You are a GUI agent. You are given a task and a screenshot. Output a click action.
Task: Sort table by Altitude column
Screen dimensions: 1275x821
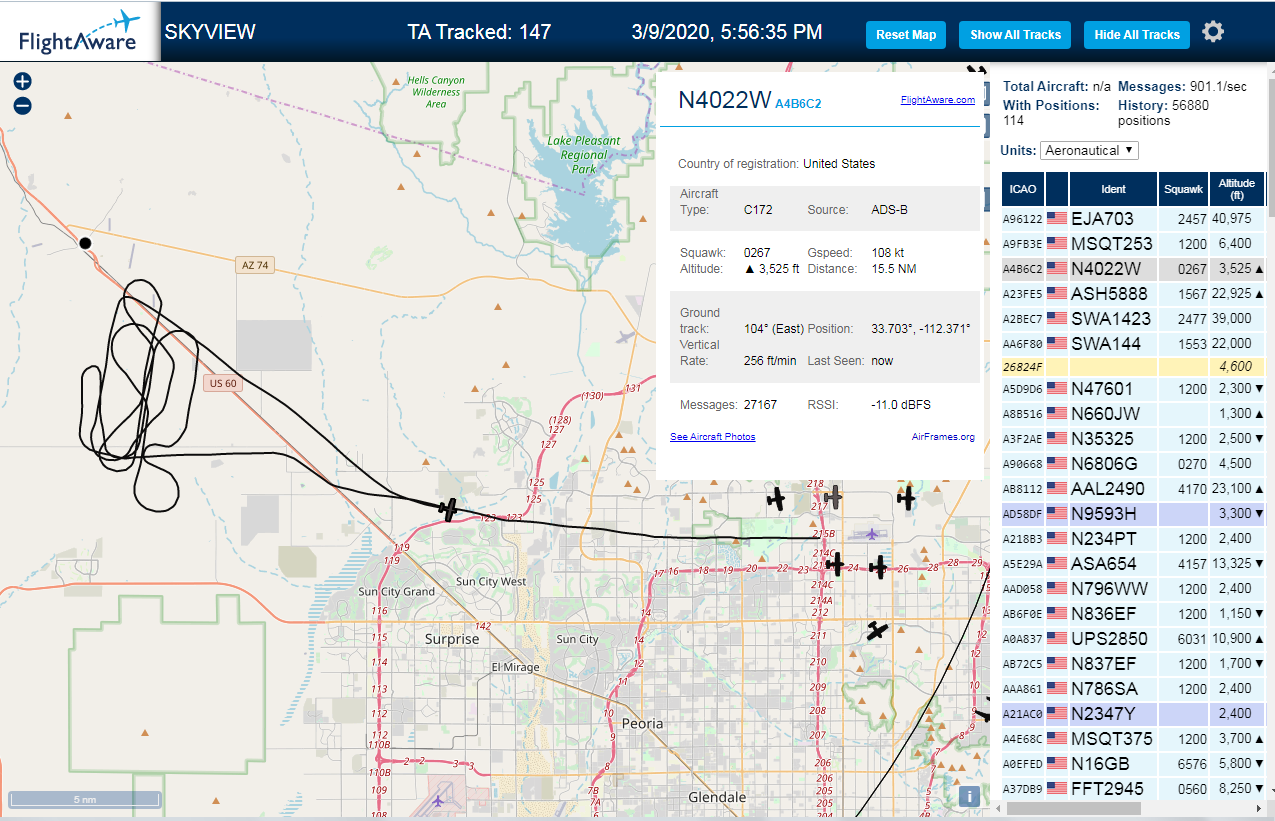tap(1237, 189)
